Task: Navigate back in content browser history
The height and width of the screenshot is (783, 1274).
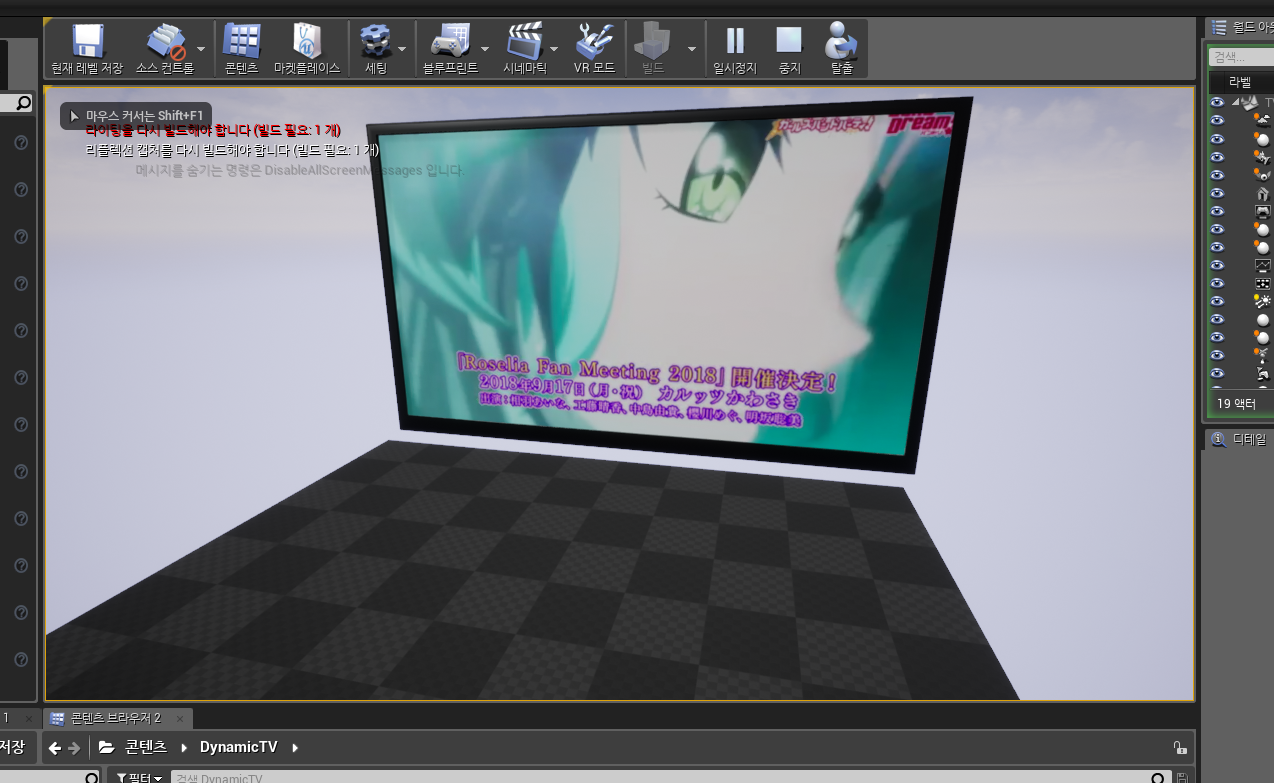Action: [x=56, y=748]
